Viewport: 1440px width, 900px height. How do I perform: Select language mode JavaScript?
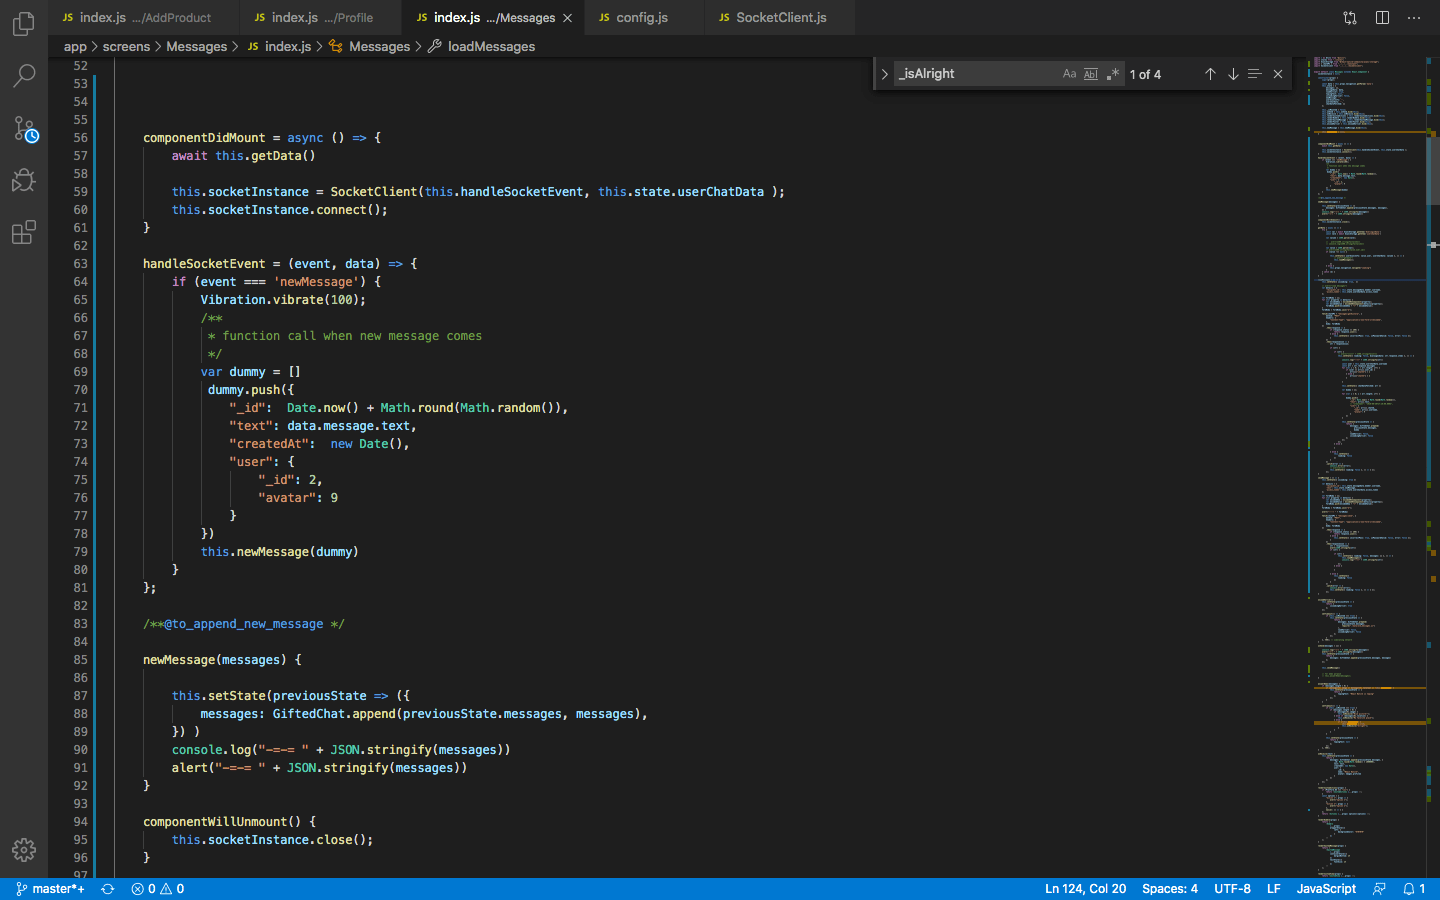[1326, 889]
